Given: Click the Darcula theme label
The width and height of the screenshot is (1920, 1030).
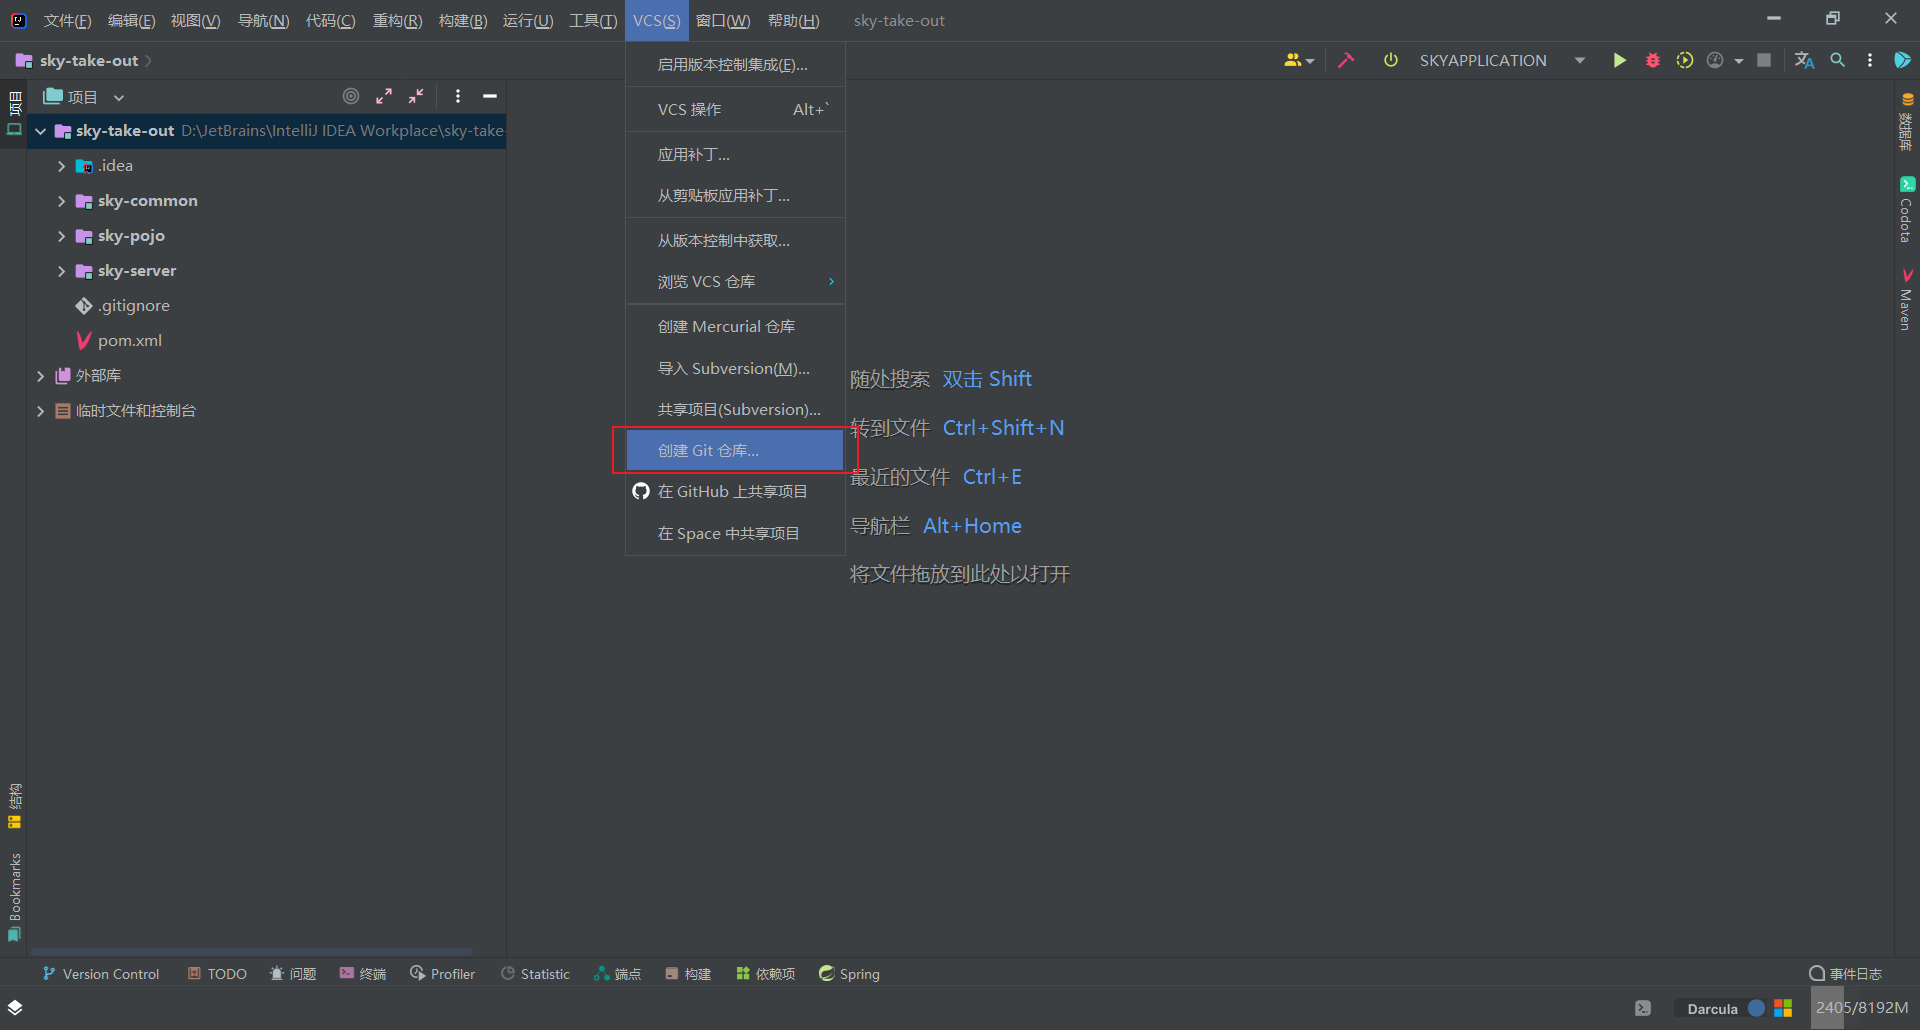Looking at the screenshot, I should click(1712, 1009).
